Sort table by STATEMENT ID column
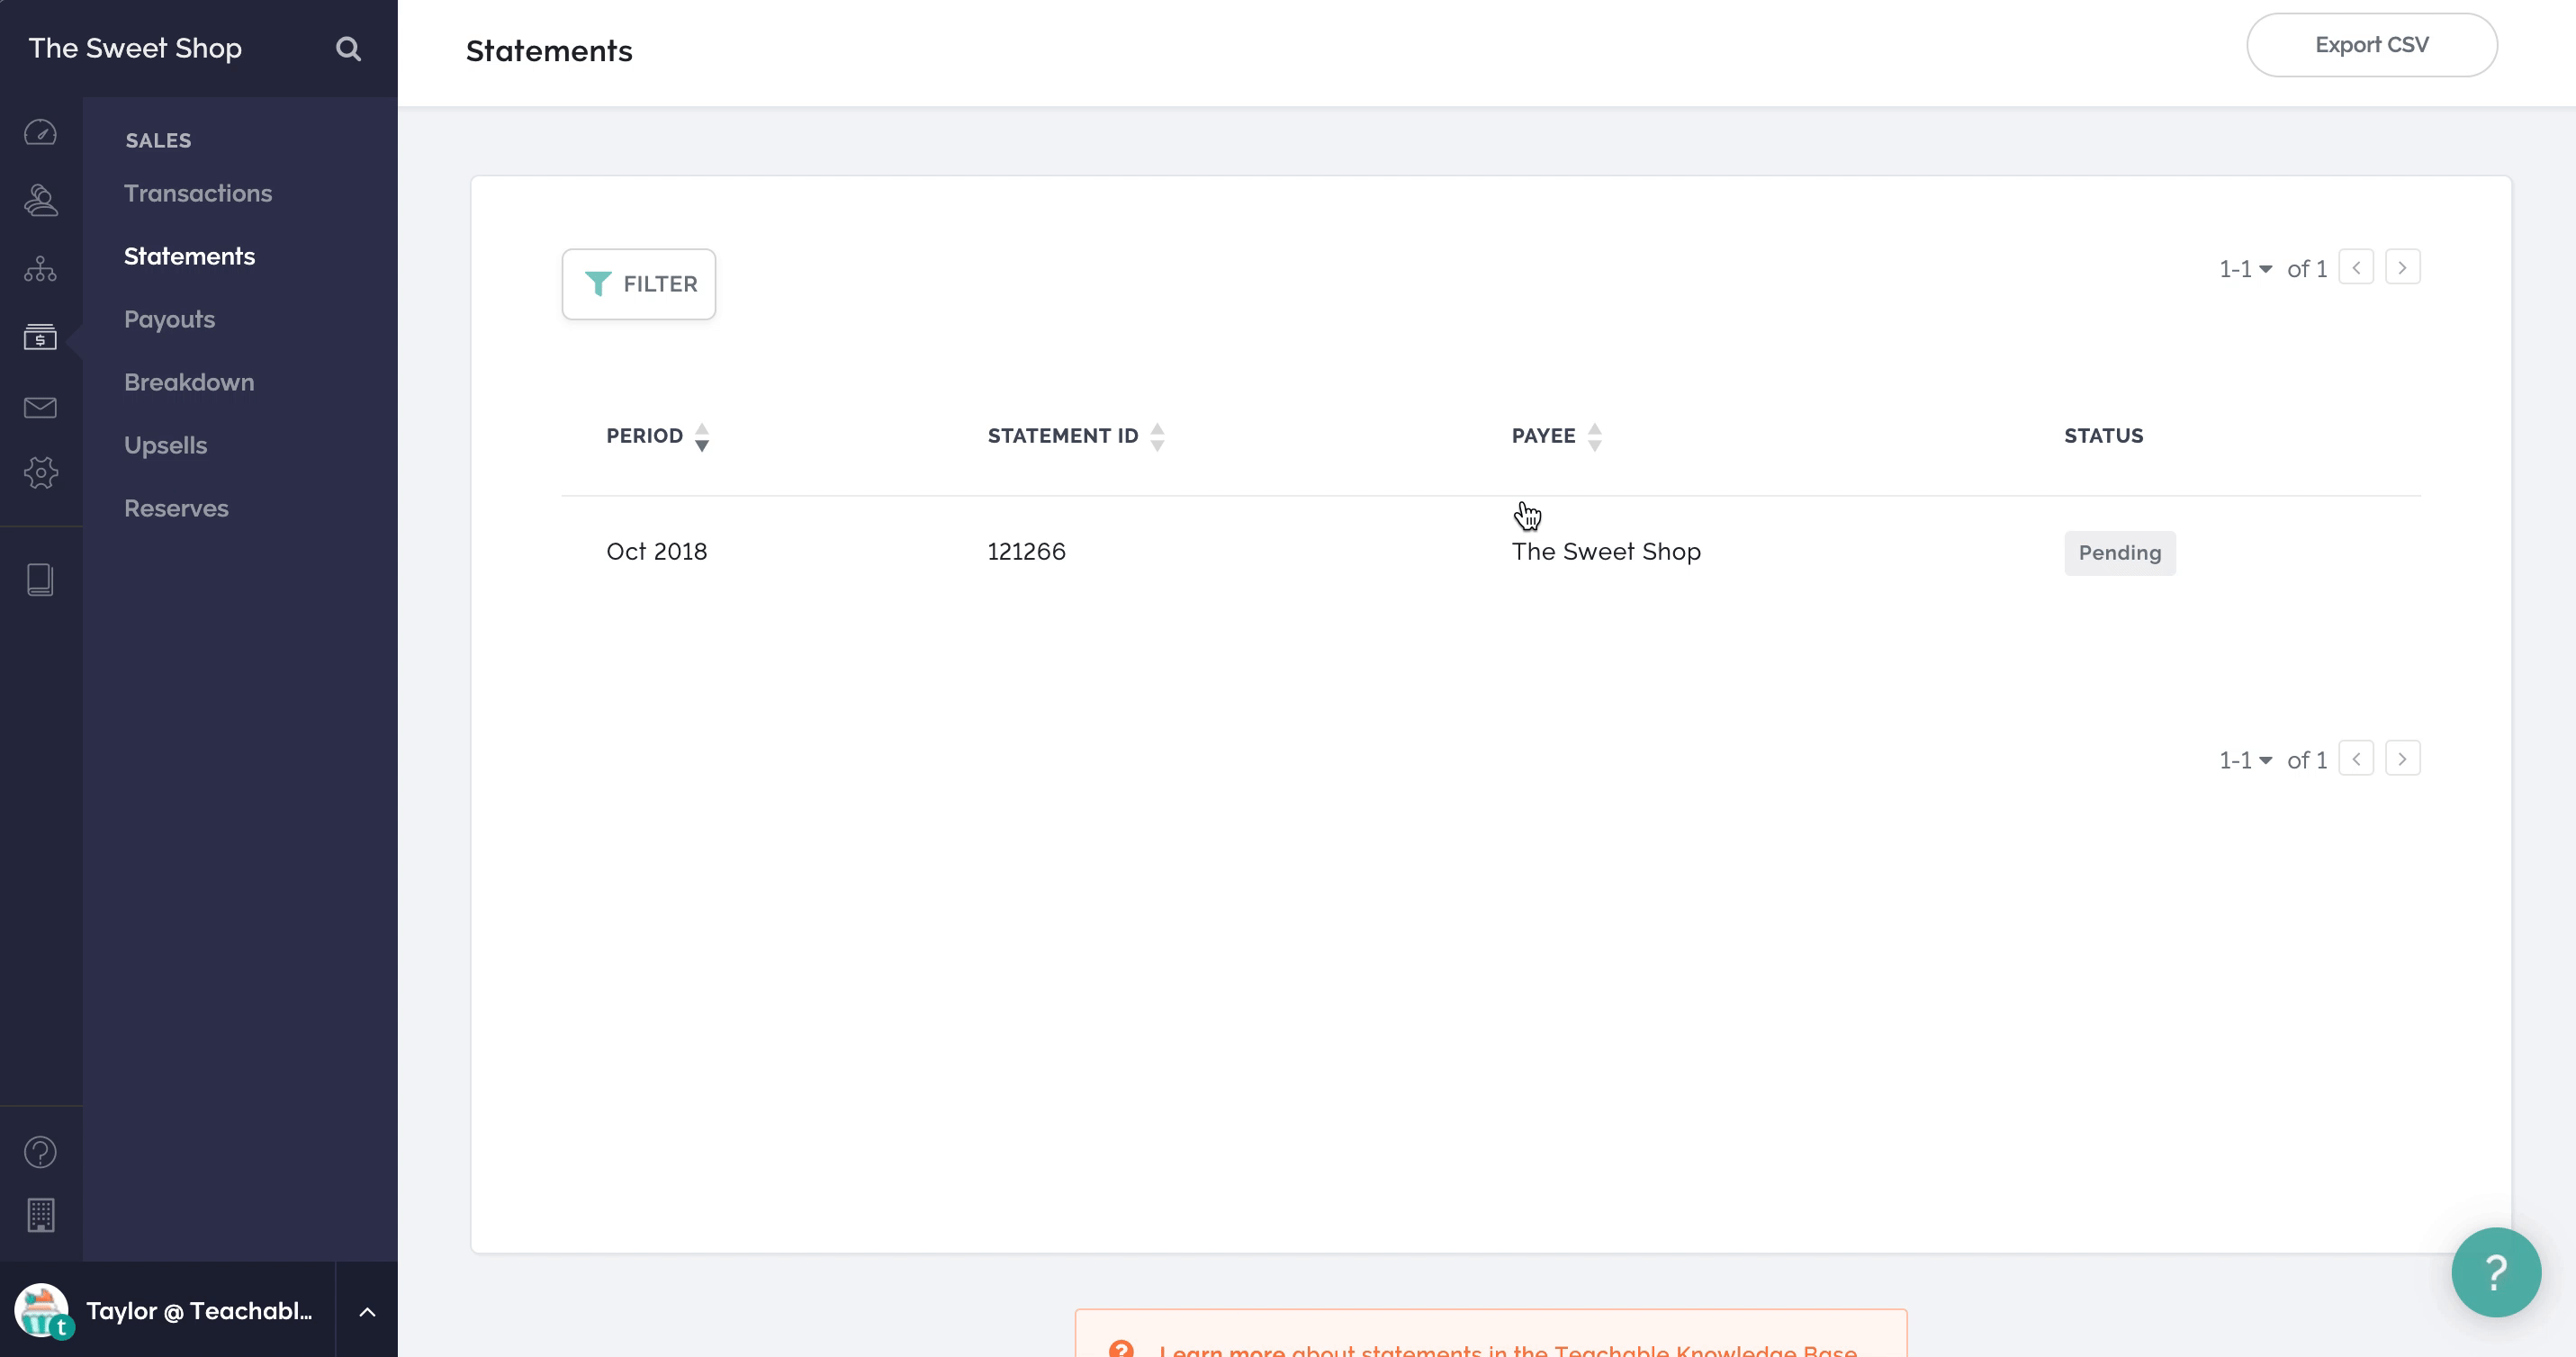The width and height of the screenshot is (2576, 1357). pos(1076,437)
